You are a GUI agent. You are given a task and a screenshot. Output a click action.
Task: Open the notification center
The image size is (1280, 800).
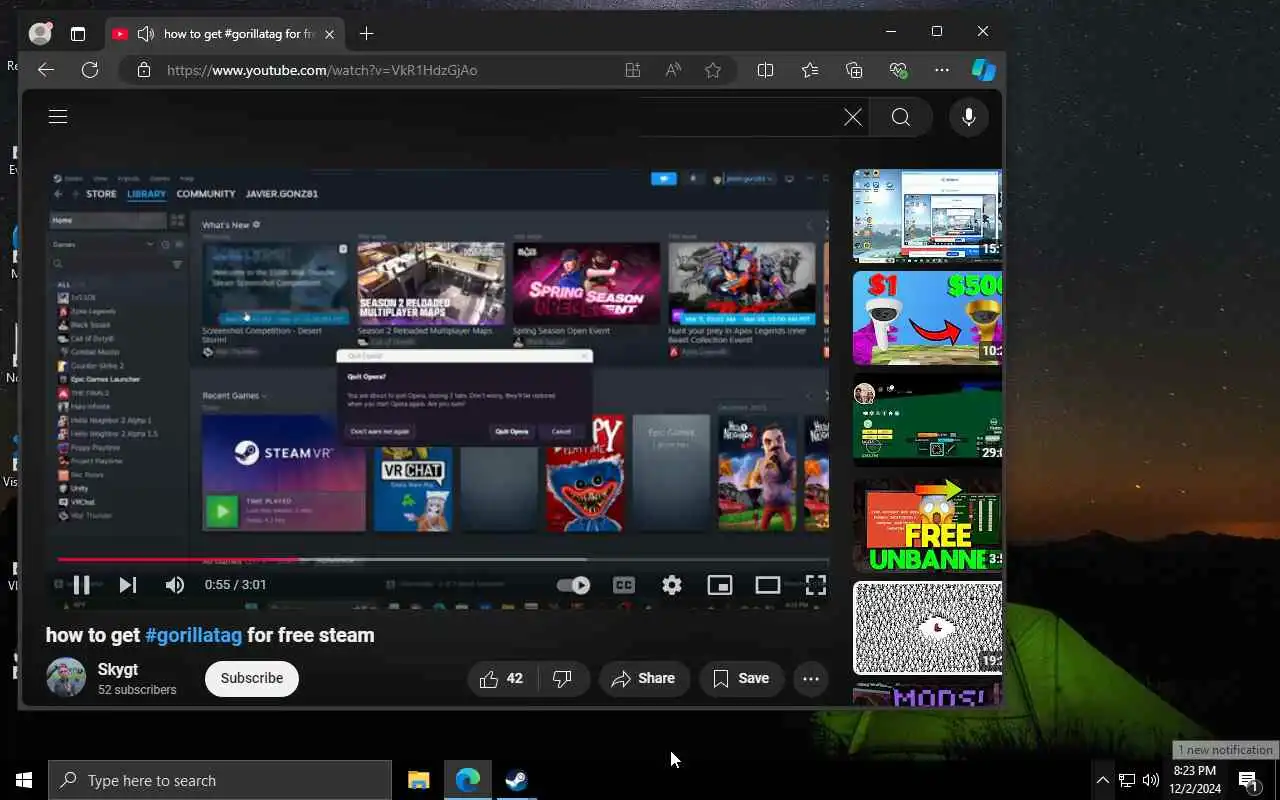pos(1249,780)
